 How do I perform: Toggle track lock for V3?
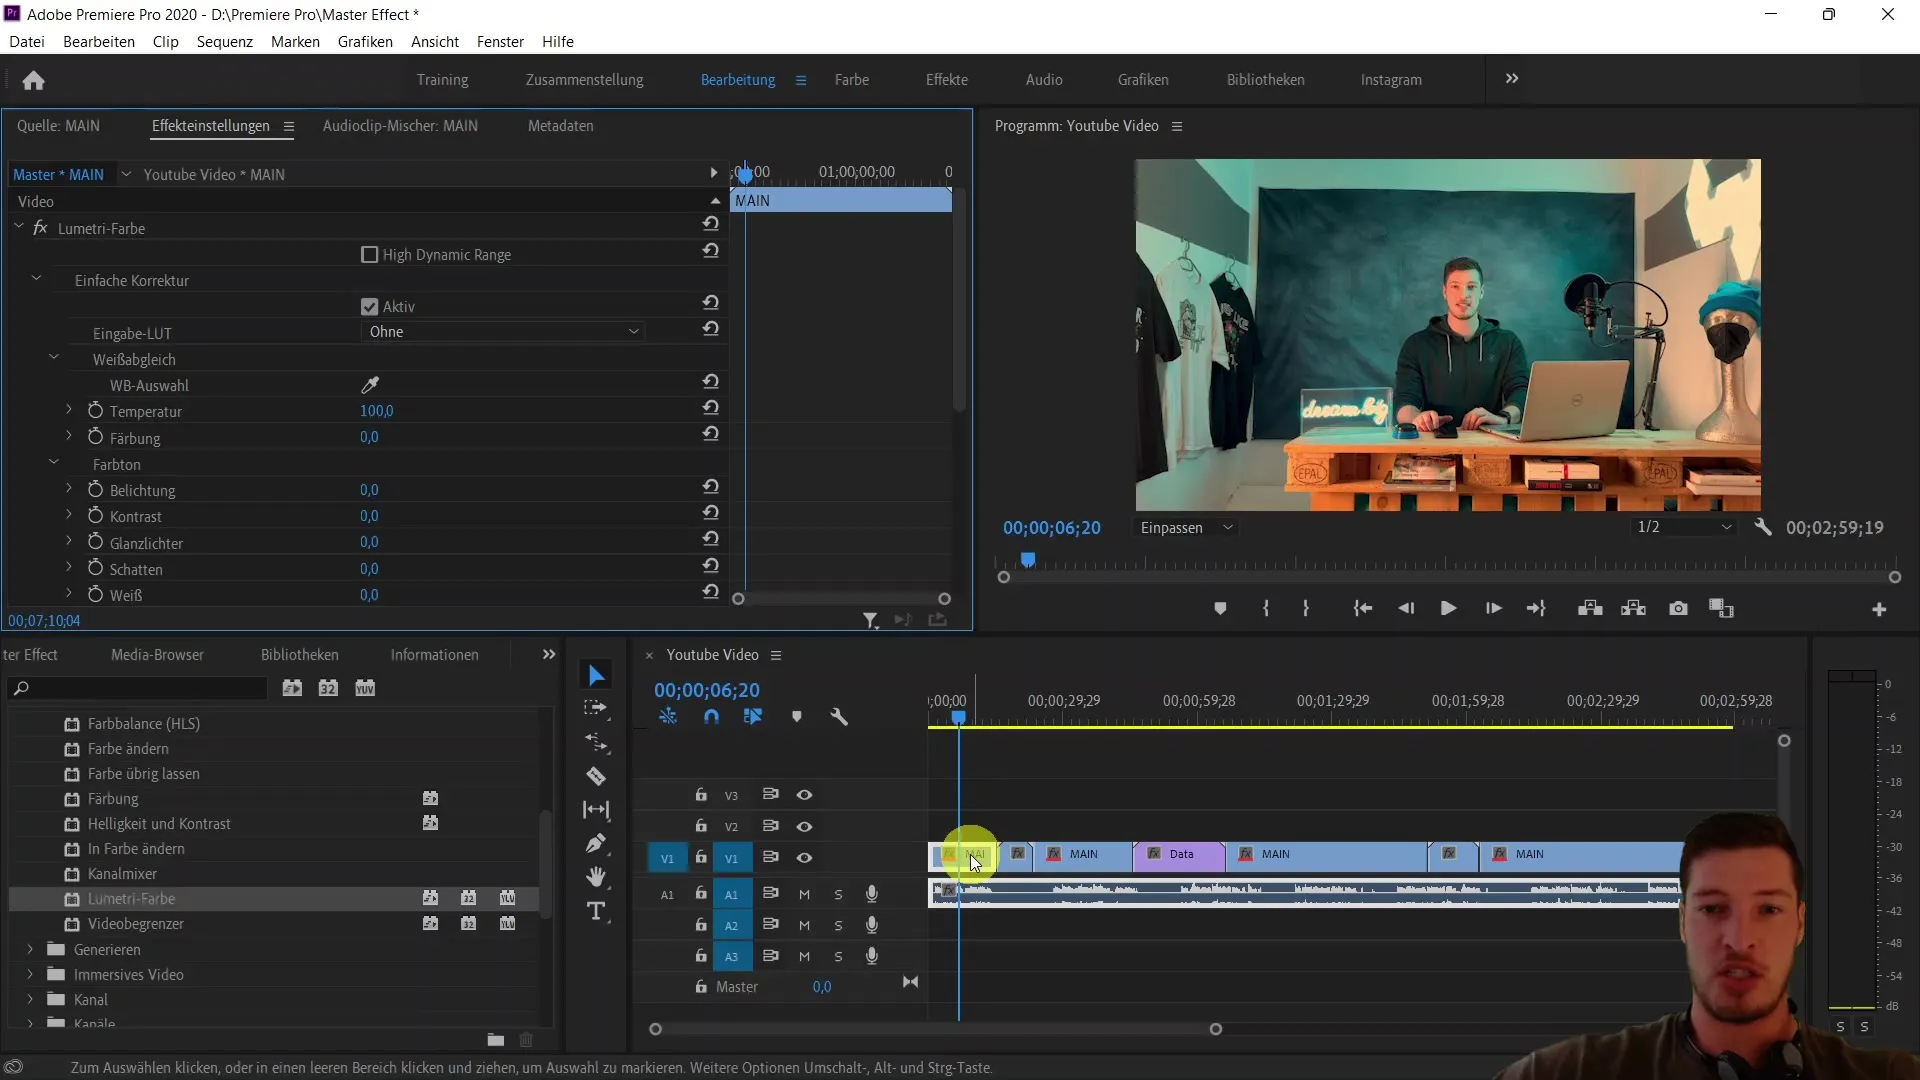[x=701, y=795]
